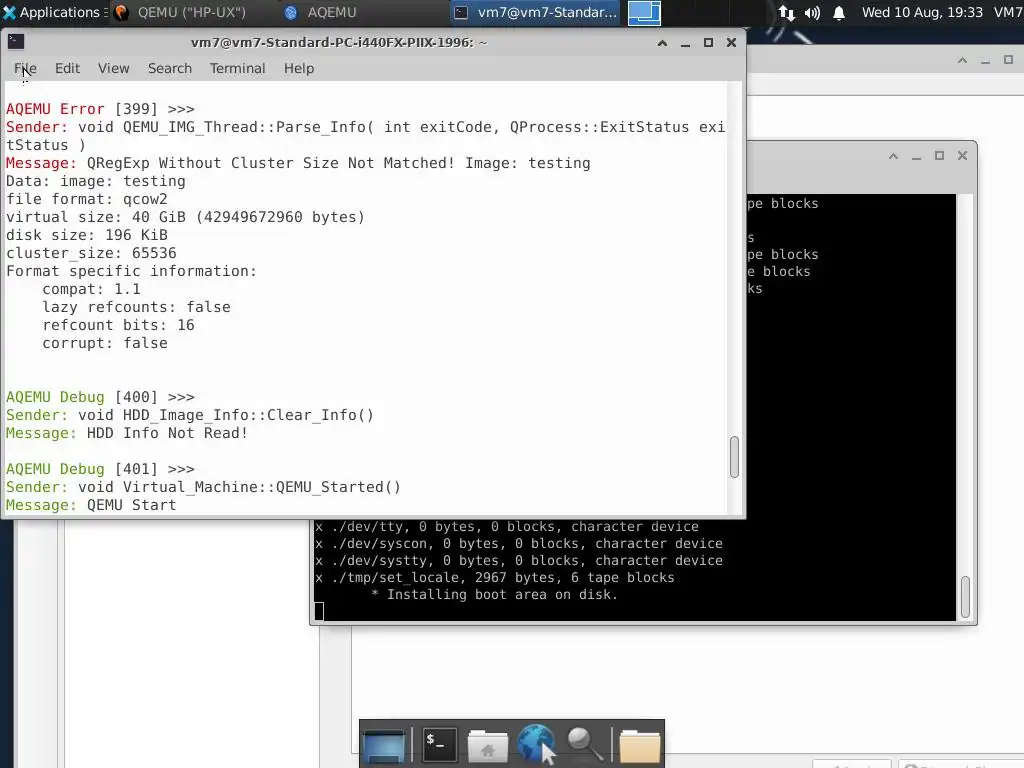Click the "AQEMU Error [399] >>>" line
The width and height of the screenshot is (1024, 768).
101,109
